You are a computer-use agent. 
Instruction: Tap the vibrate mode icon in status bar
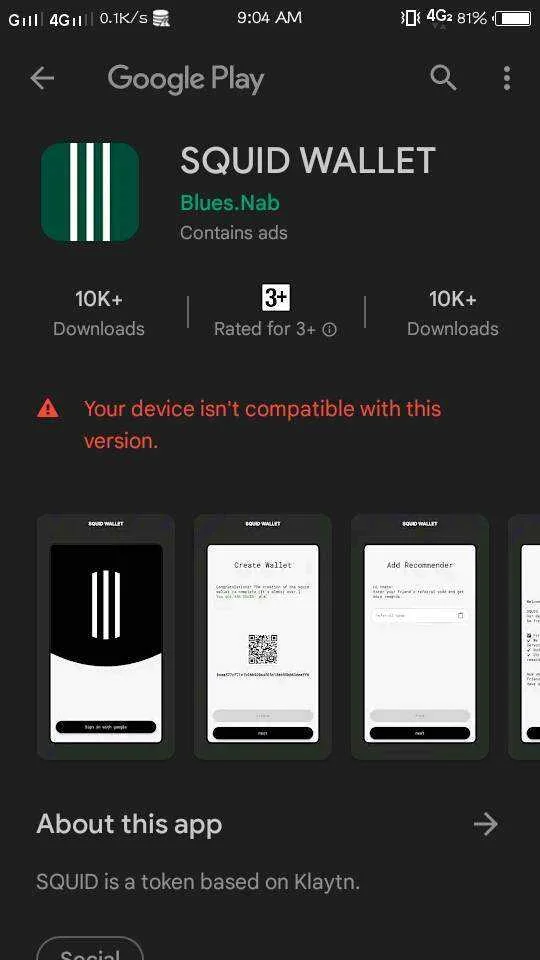pyautogui.click(x=410, y=18)
